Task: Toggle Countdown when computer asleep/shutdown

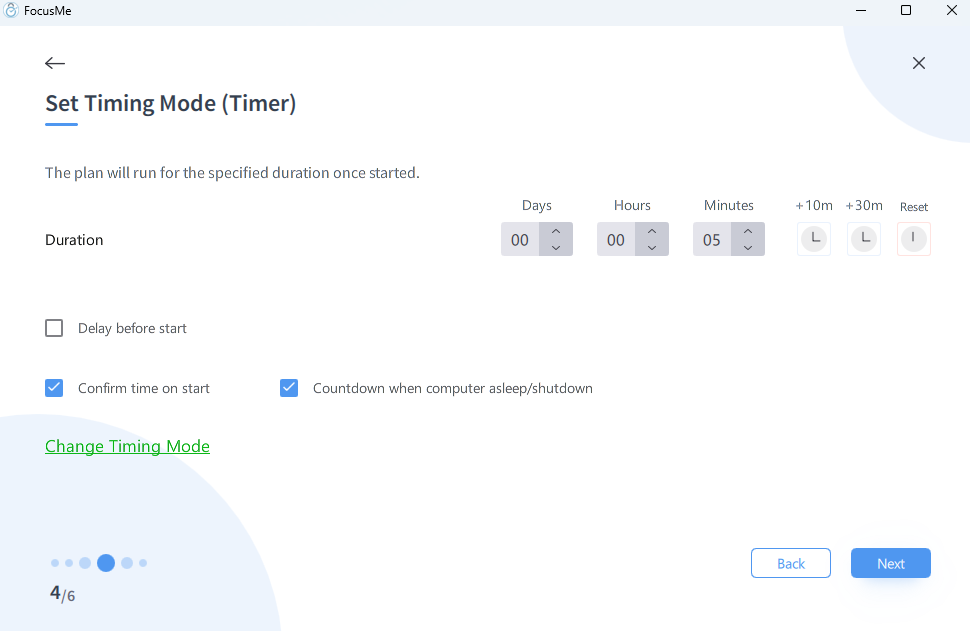Action: [x=289, y=388]
